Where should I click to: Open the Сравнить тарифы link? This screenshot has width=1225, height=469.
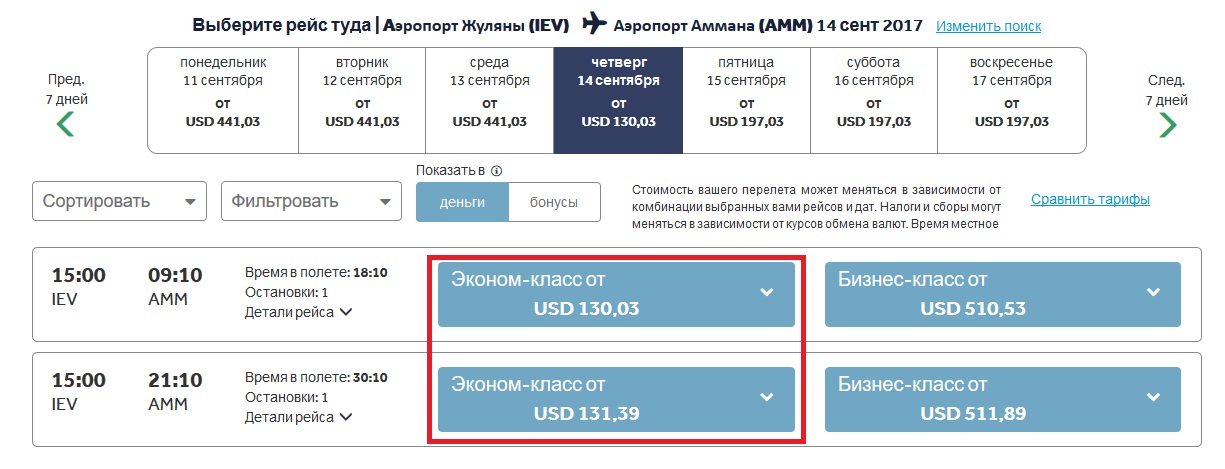pos(1090,199)
